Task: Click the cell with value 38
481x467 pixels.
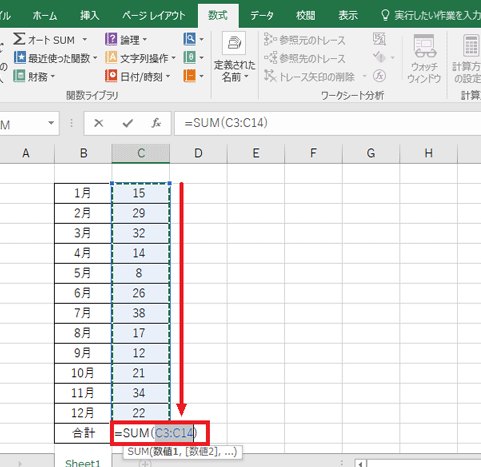Action: pos(140,313)
